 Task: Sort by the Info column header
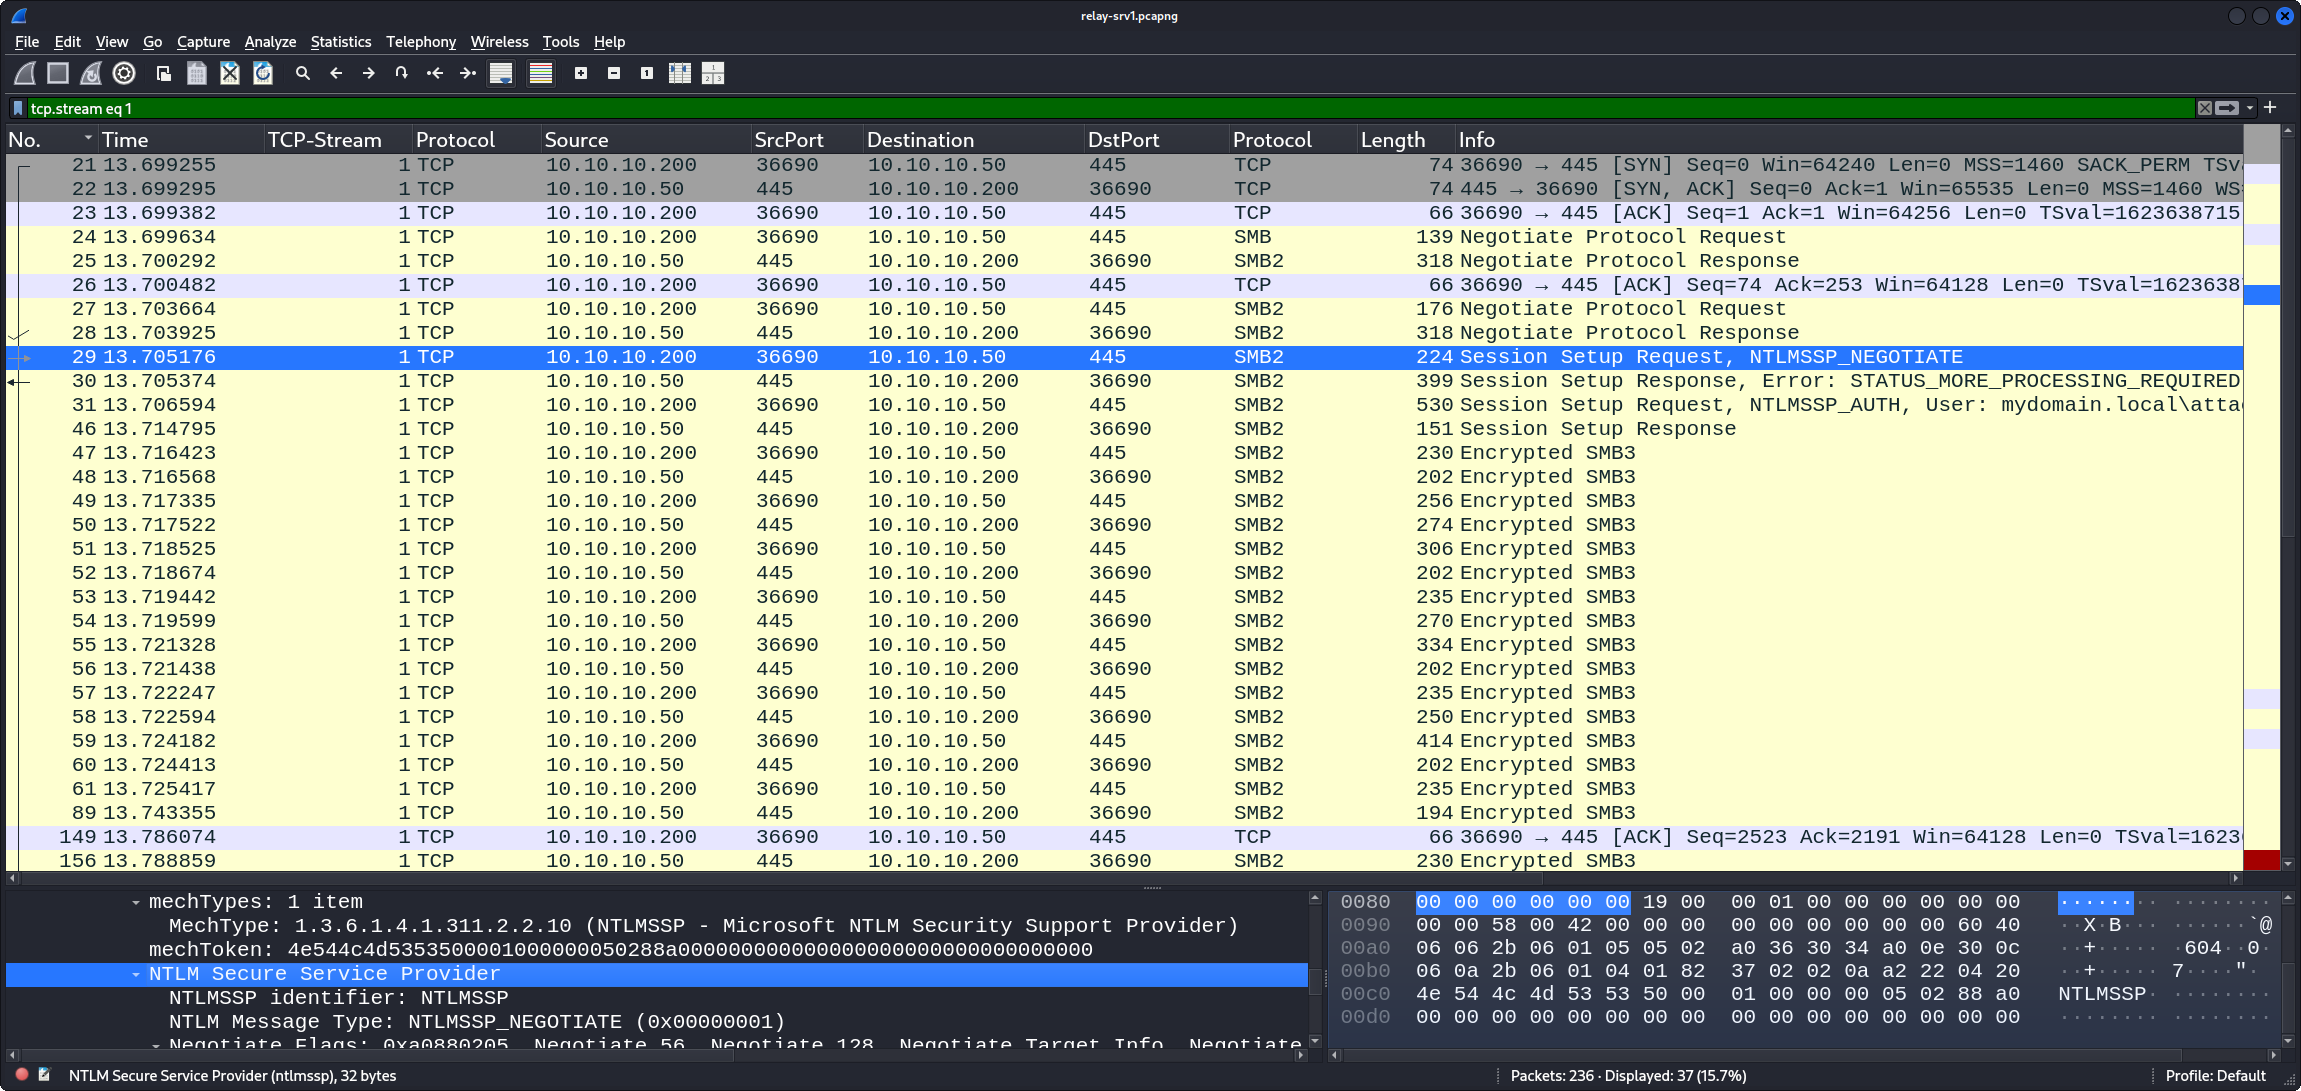pyautogui.click(x=1848, y=140)
